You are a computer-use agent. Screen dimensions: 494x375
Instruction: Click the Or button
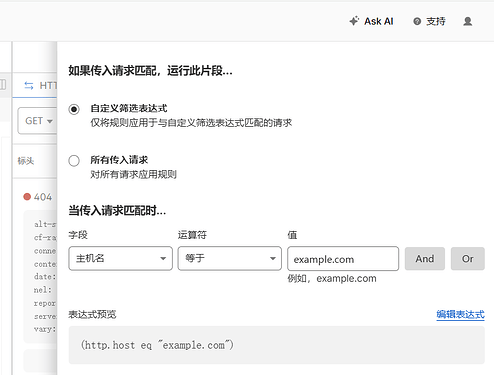[x=468, y=259]
